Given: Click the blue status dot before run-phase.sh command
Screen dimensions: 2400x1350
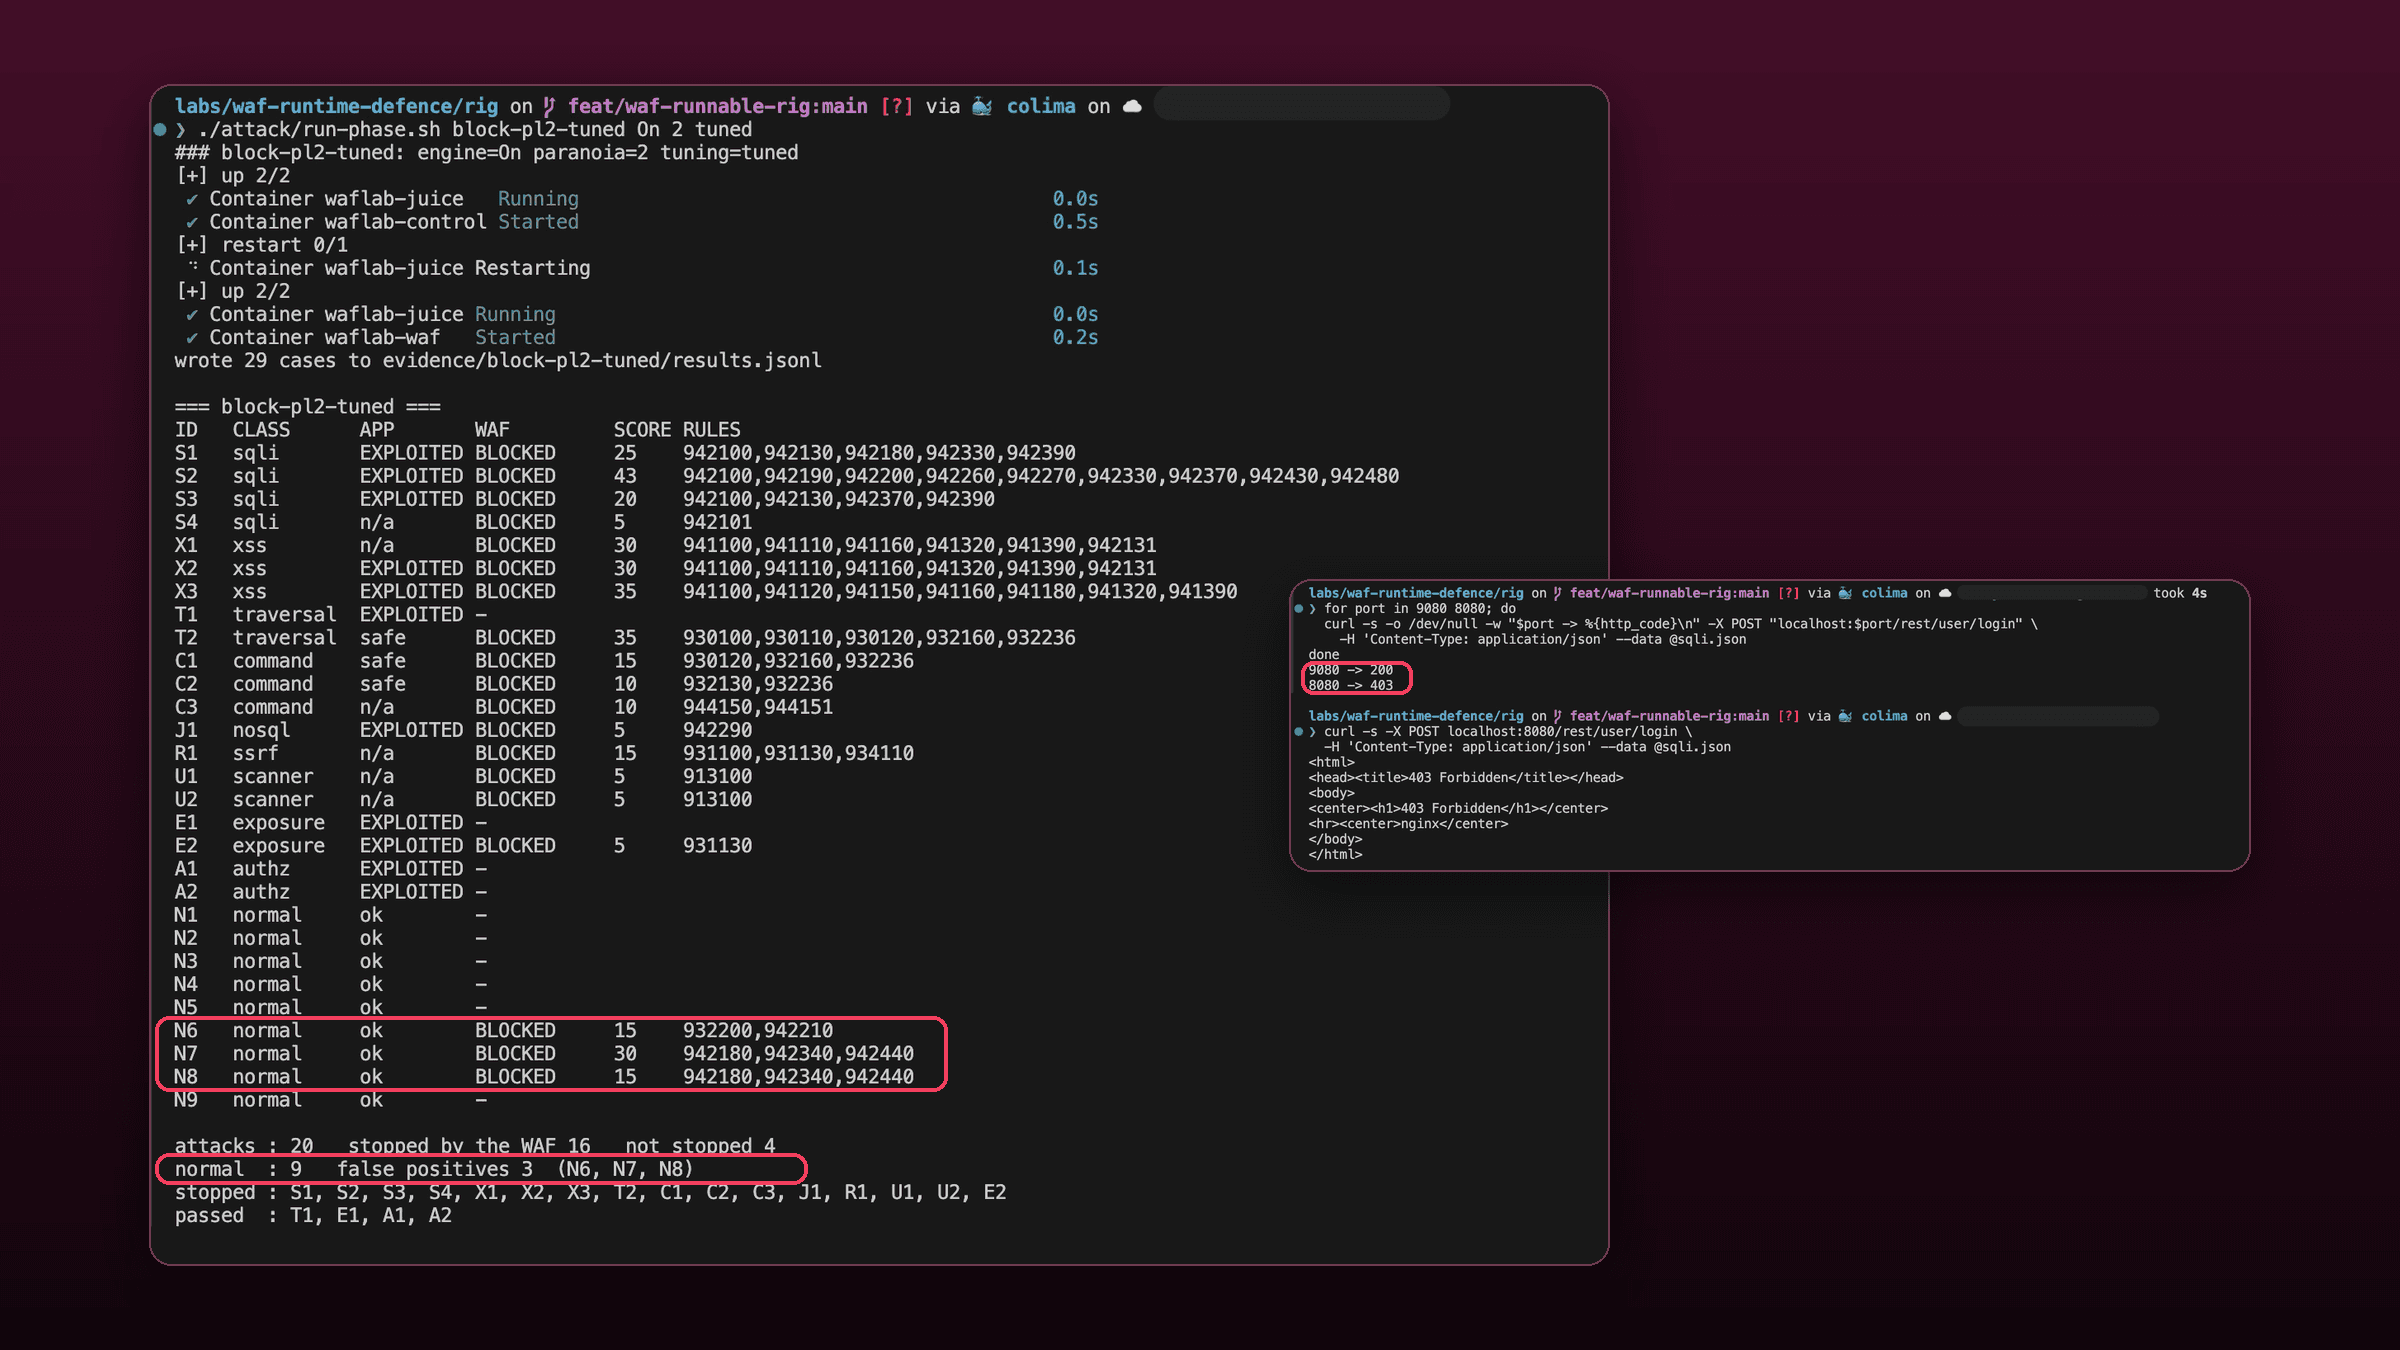Looking at the screenshot, I should pyautogui.click(x=160, y=129).
